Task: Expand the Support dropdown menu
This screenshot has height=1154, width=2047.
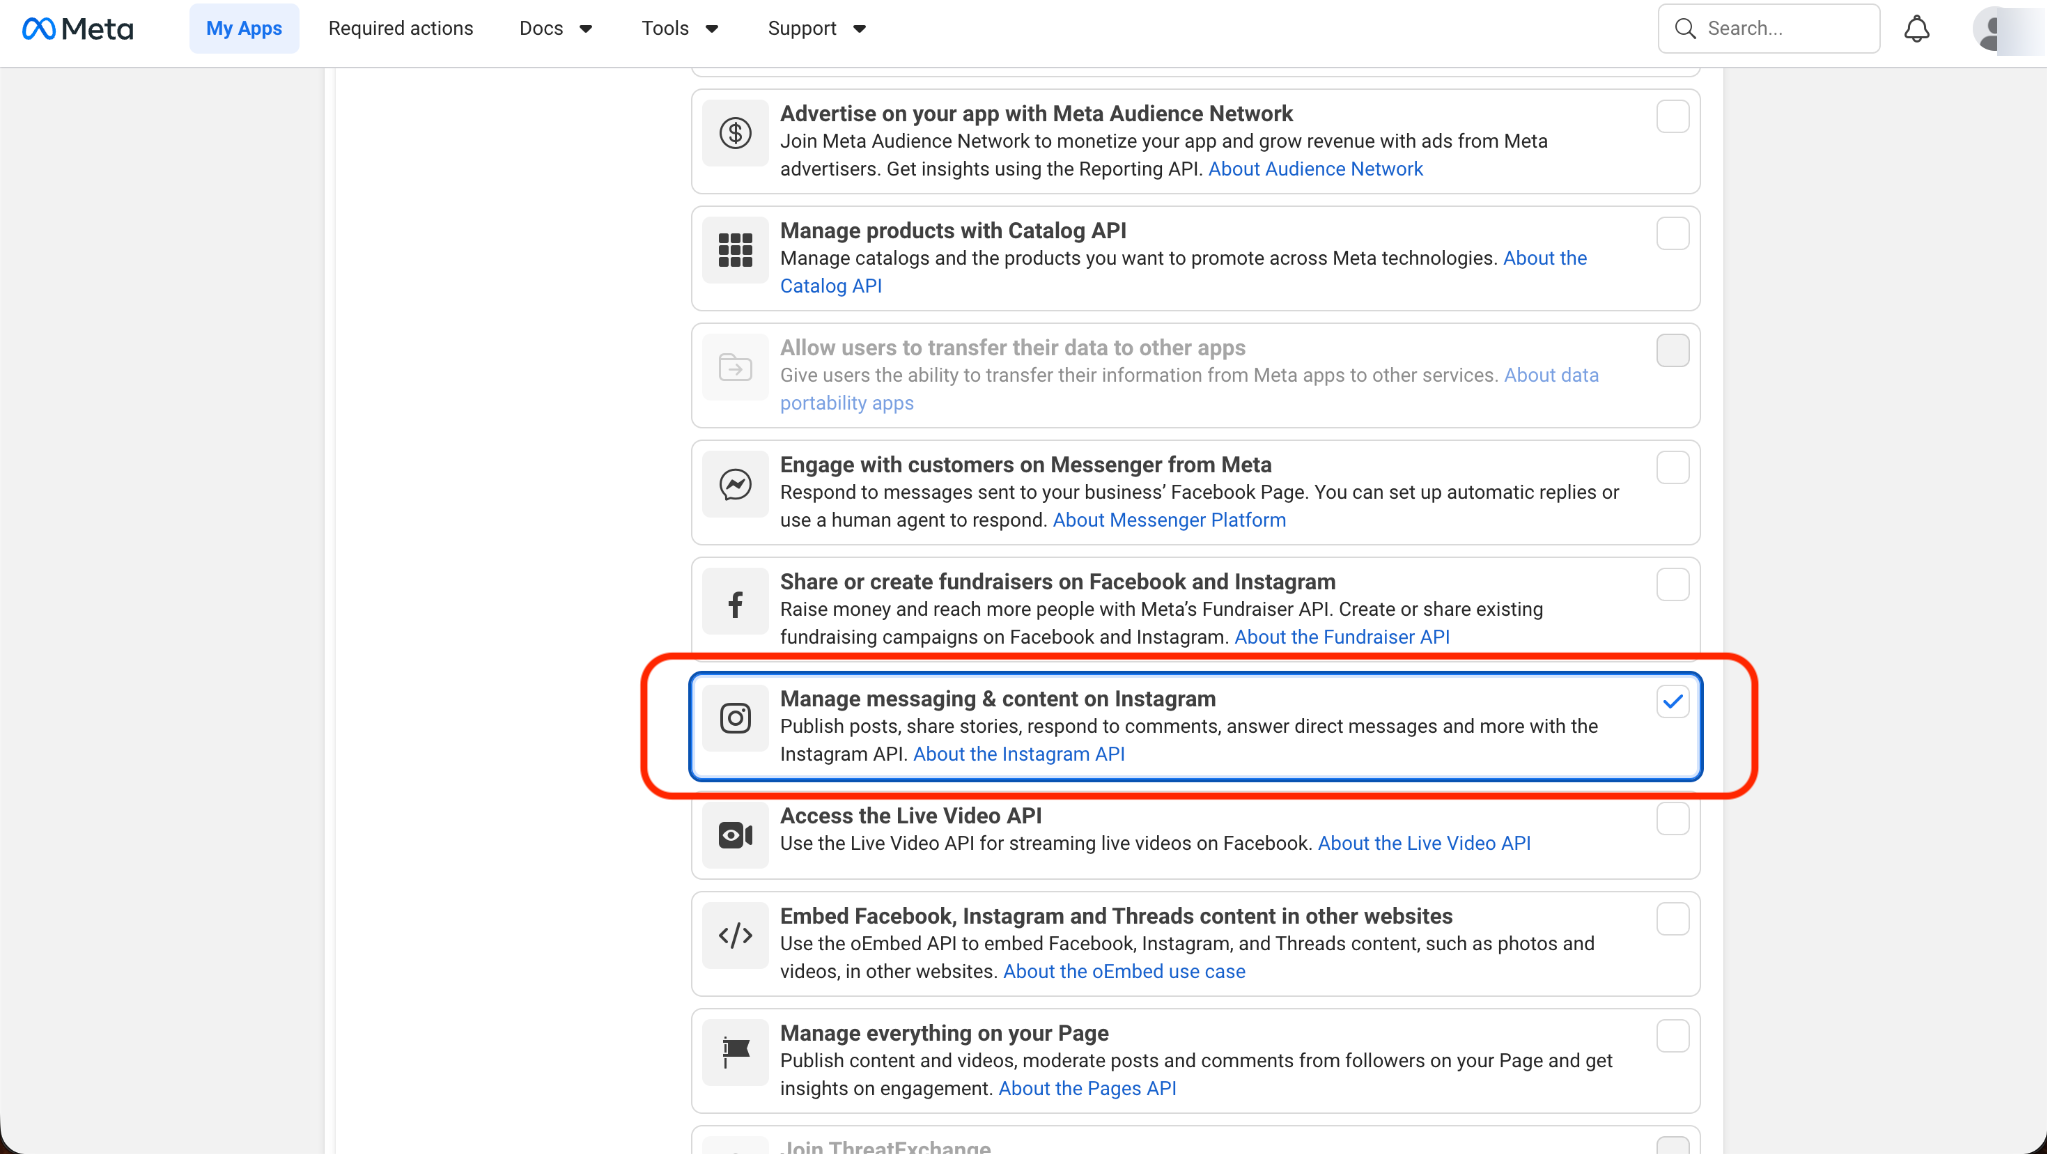Action: [816, 29]
